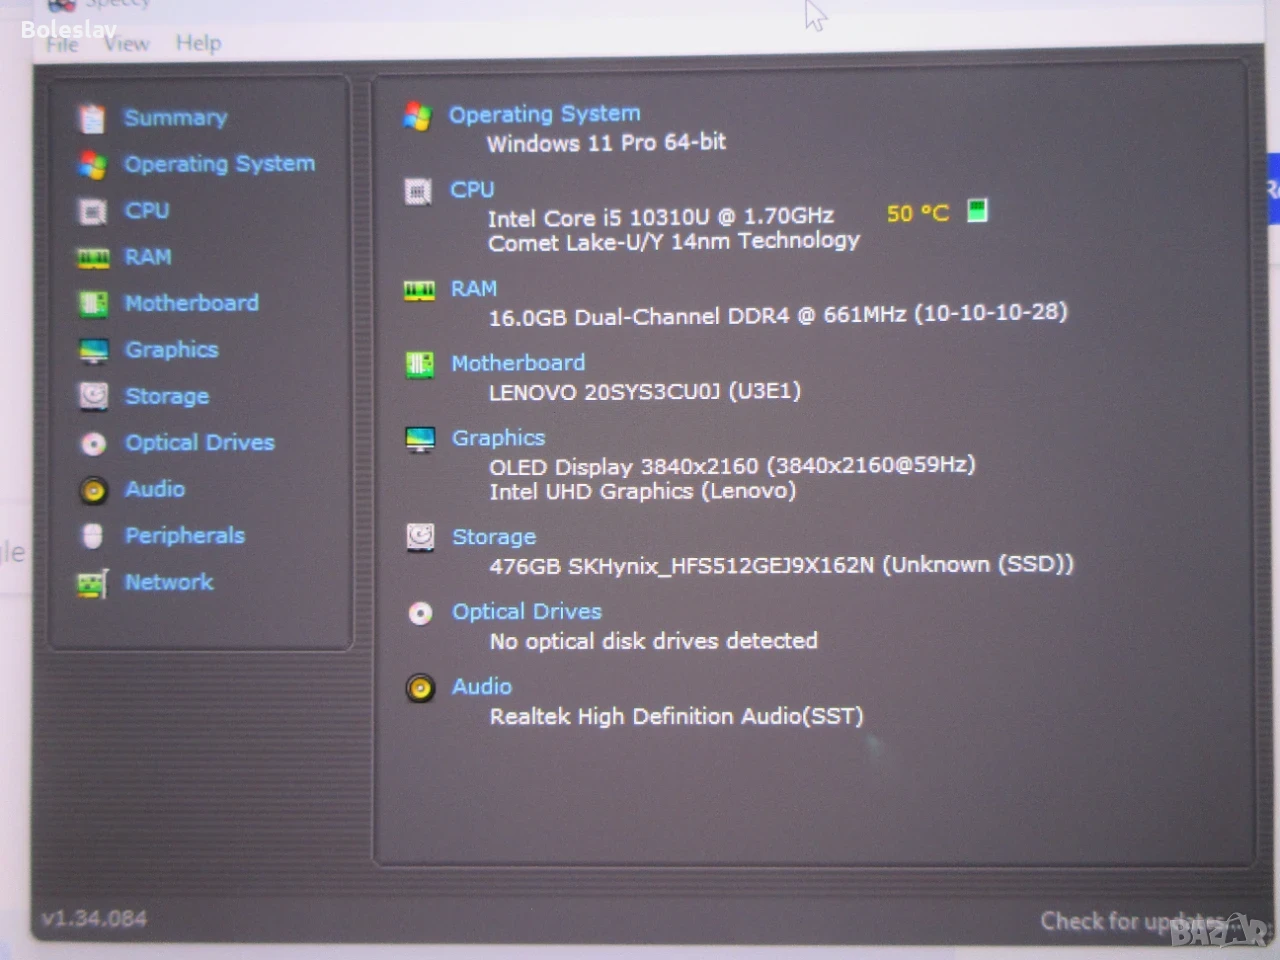
Task: Show Audio details from sidebar
Action: tap(155, 489)
